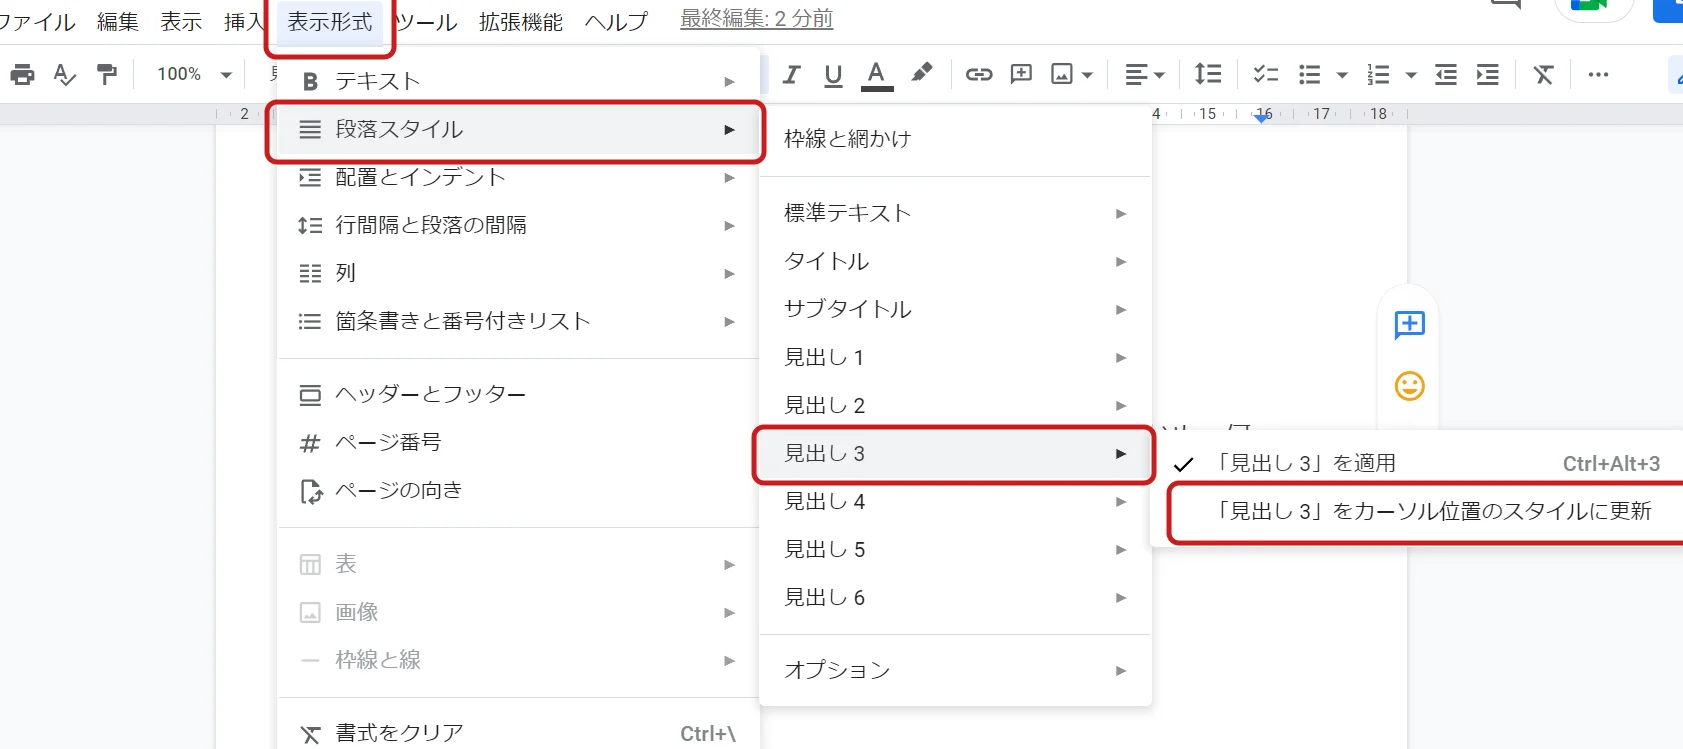
Task: Open the 表示 menu
Action: (181, 21)
